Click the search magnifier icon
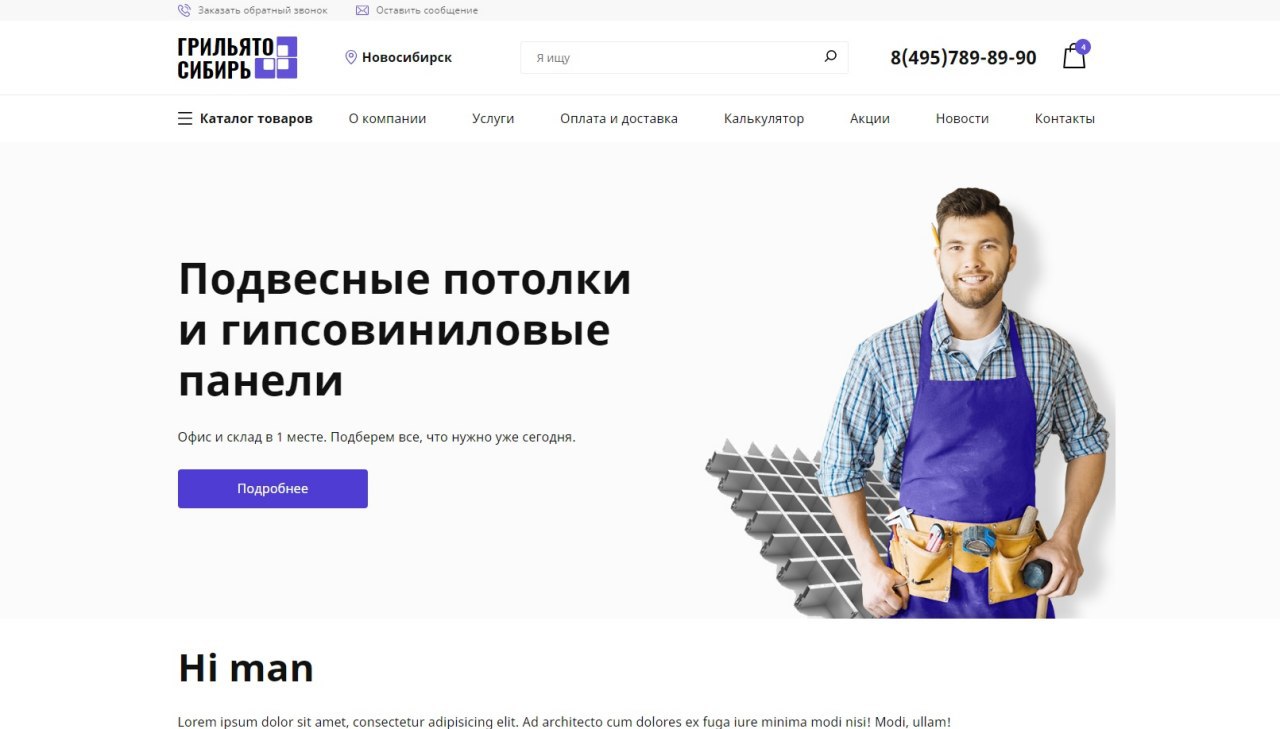The height and width of the screenshot is (729, 1280). (830, 57)
